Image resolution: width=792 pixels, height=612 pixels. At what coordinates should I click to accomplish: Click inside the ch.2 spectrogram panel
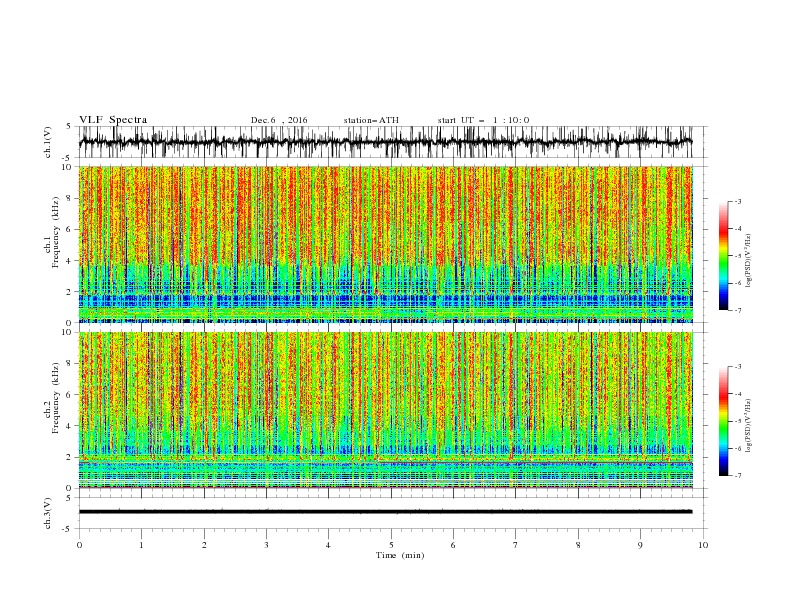pyautogui.click(x=385, y=410)
